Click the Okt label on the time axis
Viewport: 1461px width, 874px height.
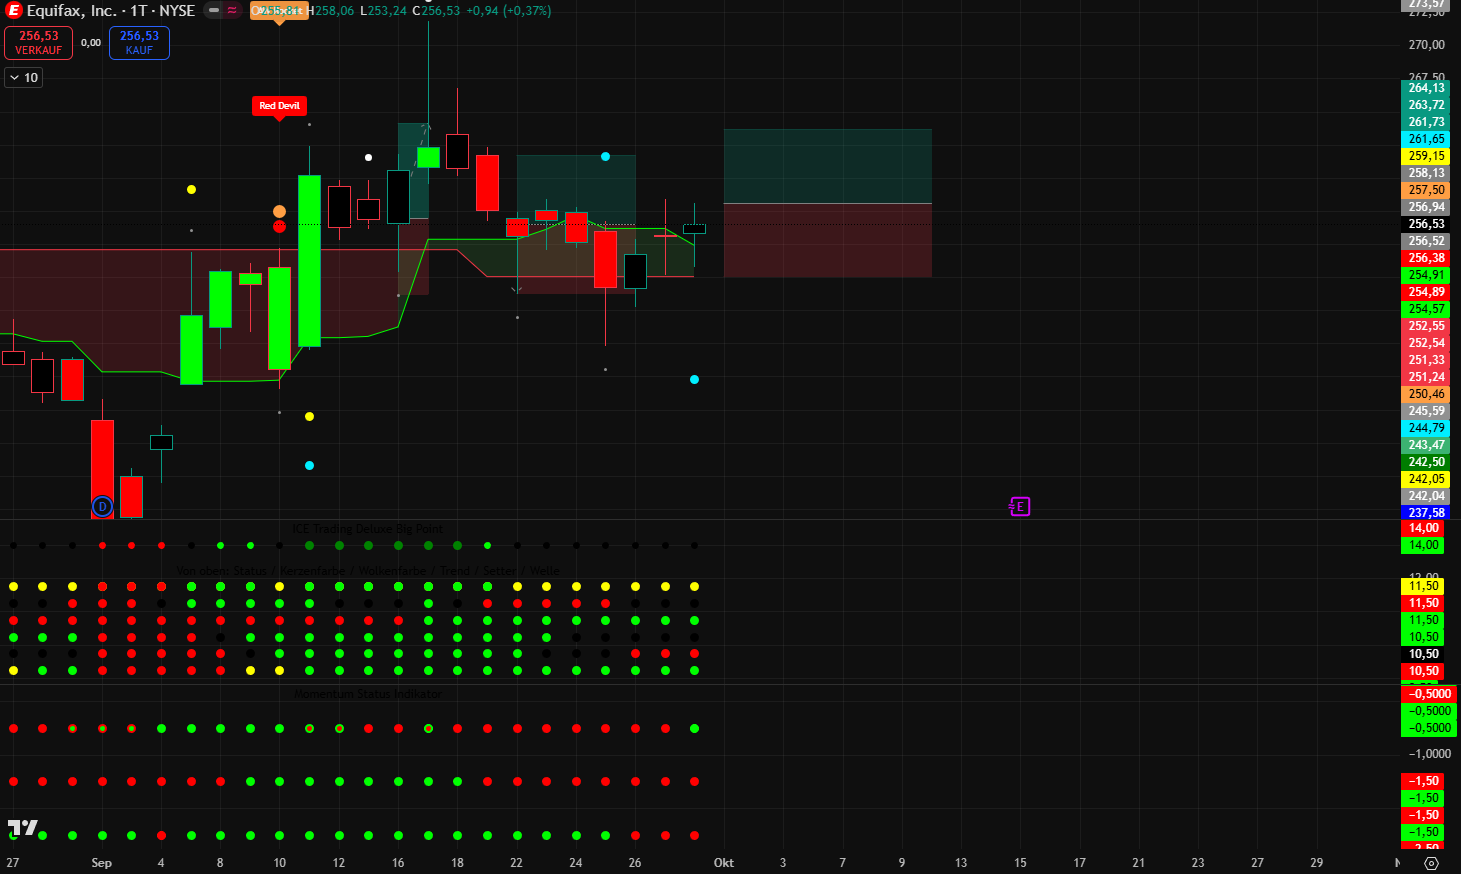(723, 863)
